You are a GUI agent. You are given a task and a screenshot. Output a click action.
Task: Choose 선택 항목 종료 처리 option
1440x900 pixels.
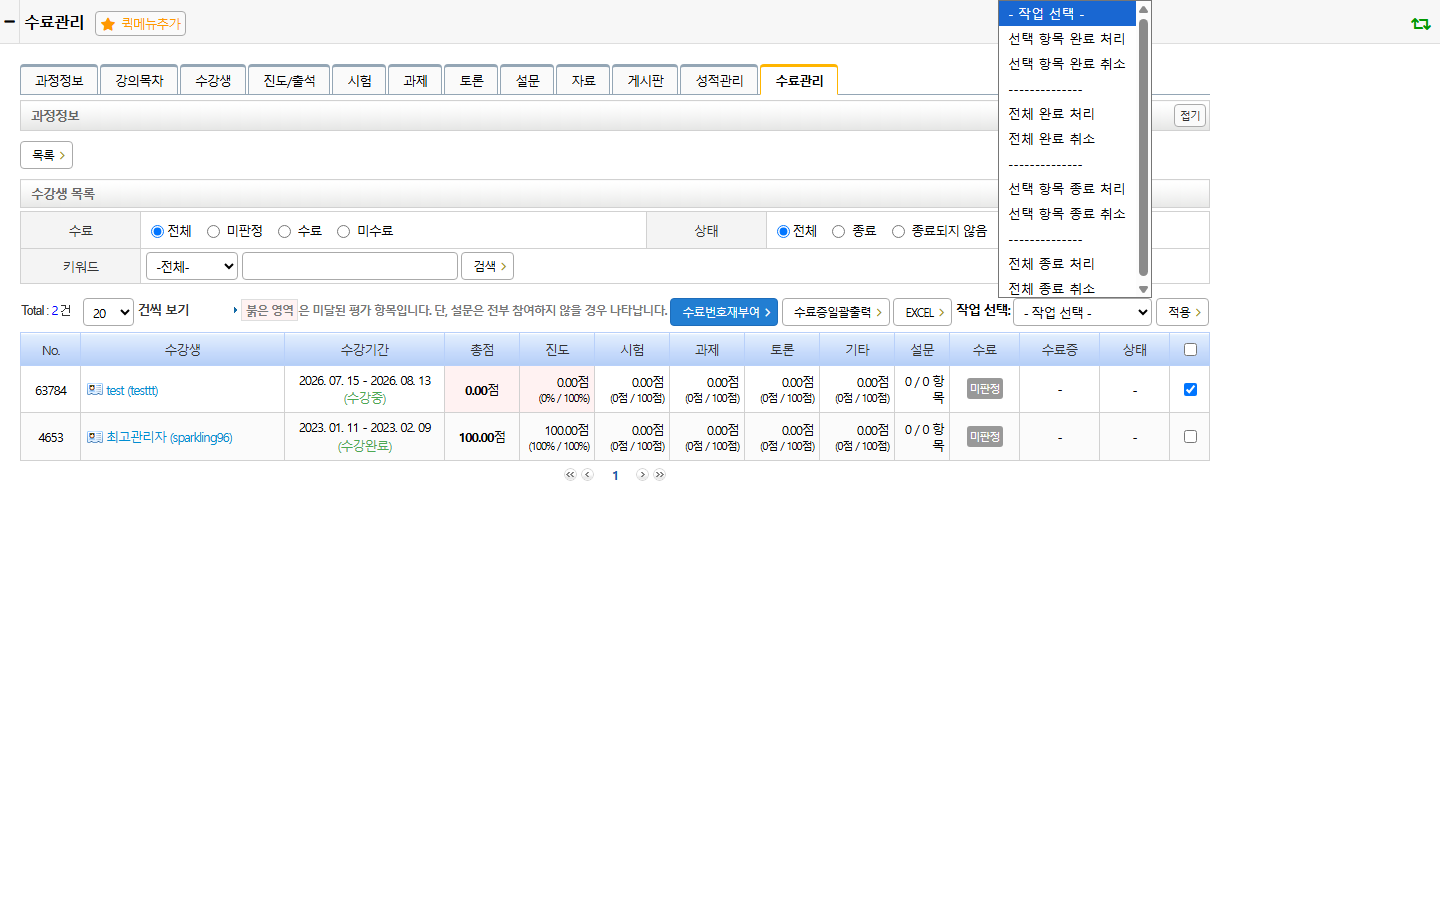[x=1067, y=189]
